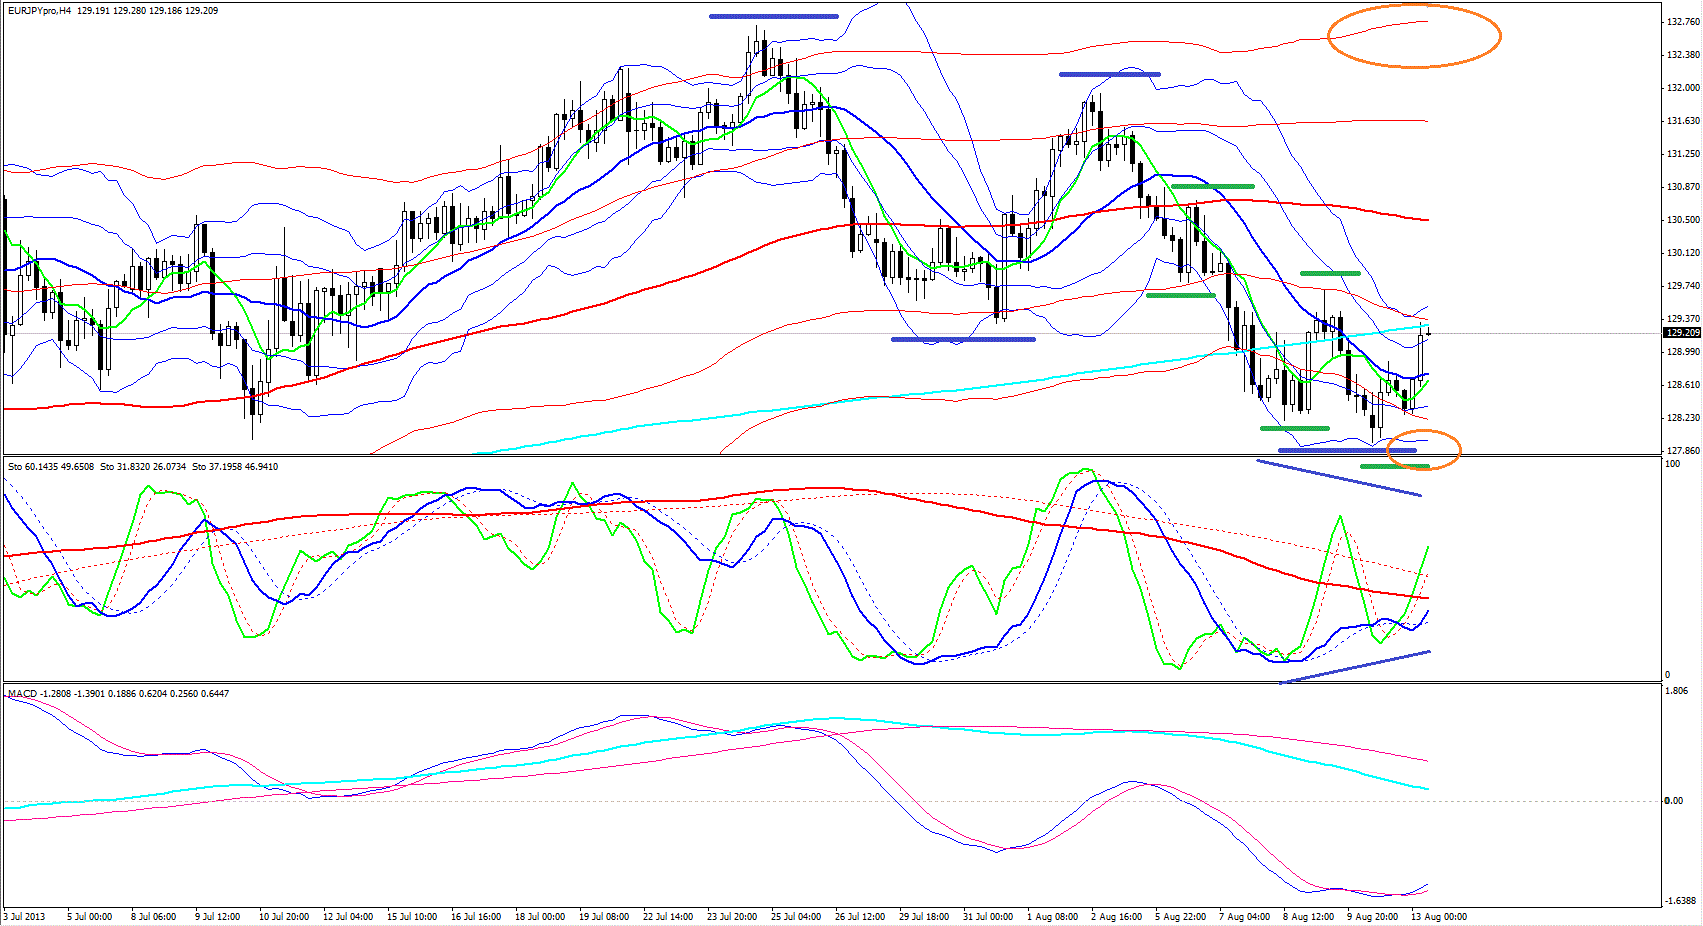Image resolution: width=1703 pixels, height=926 pixels.
Task: Select the descending blue trendline above the stochastic panel
Action: coord(1338,478)
